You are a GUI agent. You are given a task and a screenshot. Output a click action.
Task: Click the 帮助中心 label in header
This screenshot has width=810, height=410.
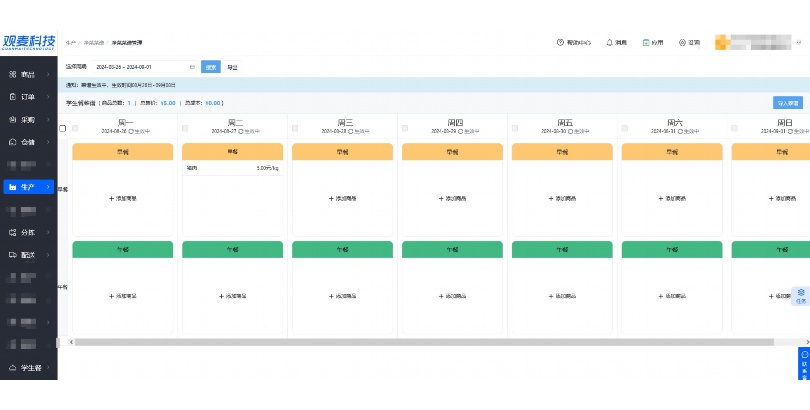pos(579,42)
